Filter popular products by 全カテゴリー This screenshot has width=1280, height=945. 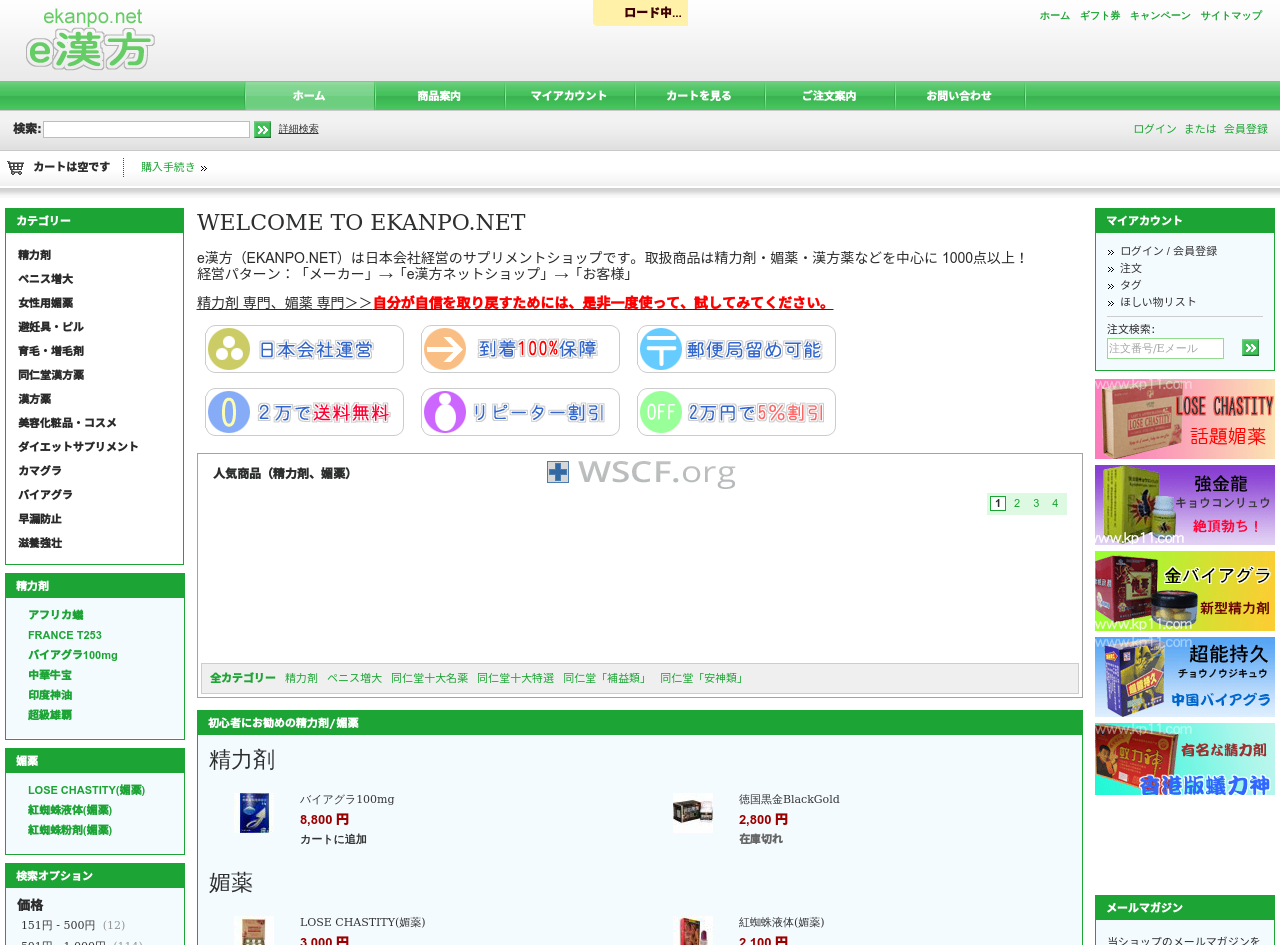click(242, 678)
